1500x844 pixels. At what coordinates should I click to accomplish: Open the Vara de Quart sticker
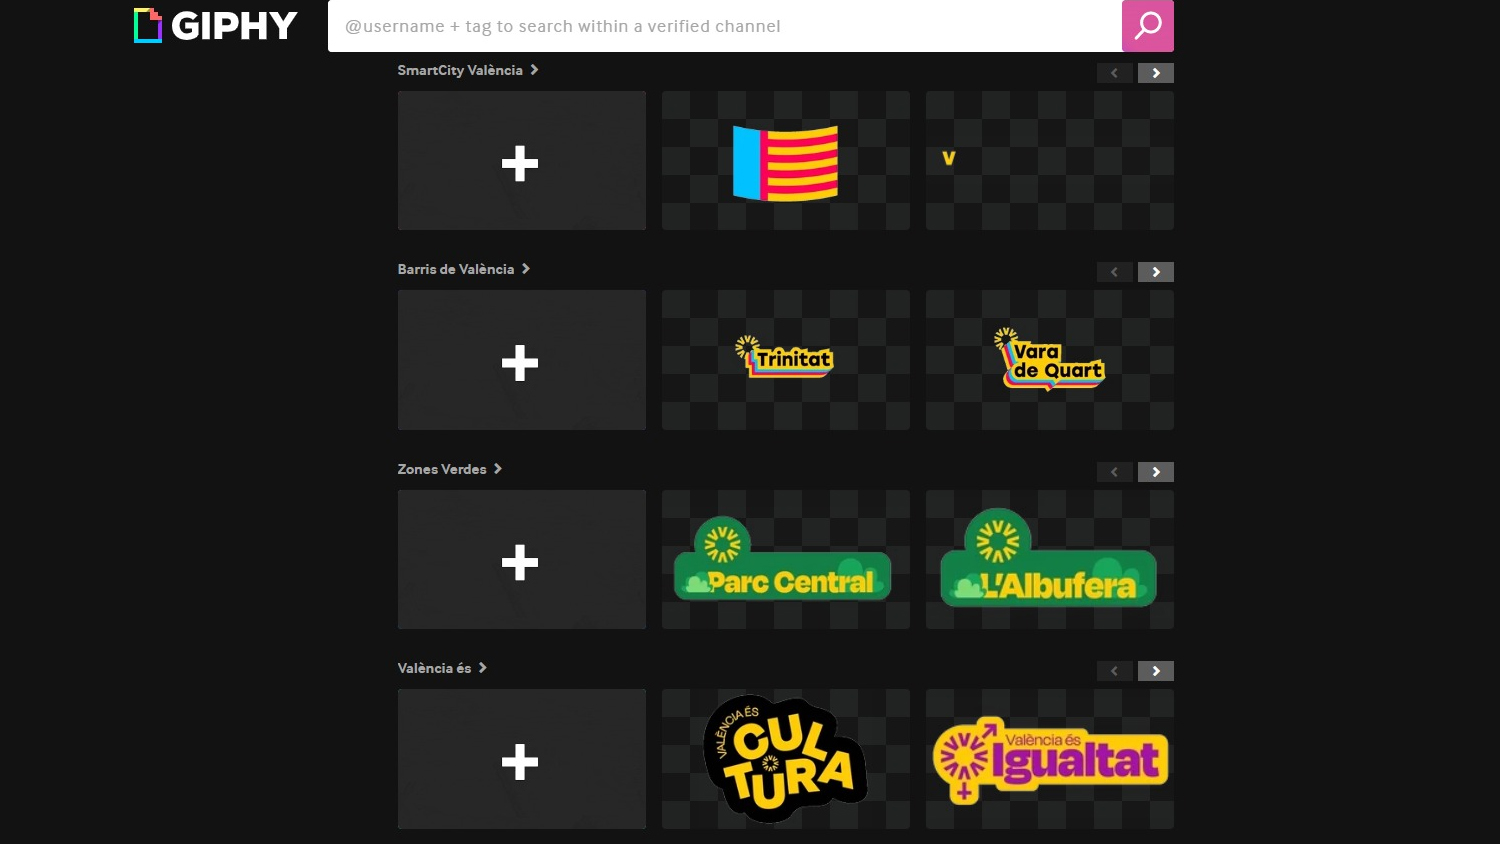tap(1050, 360)
